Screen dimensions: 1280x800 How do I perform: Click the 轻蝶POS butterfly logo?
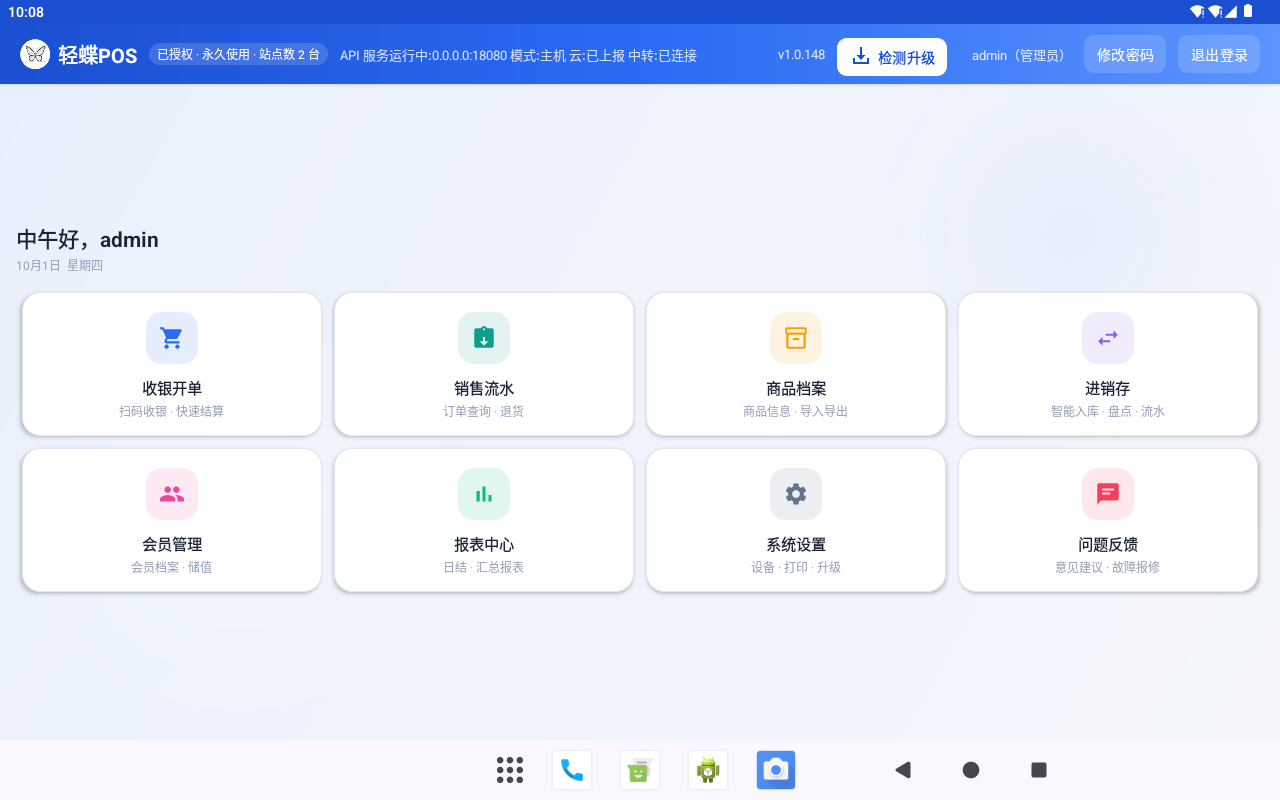tap(35, 55)
